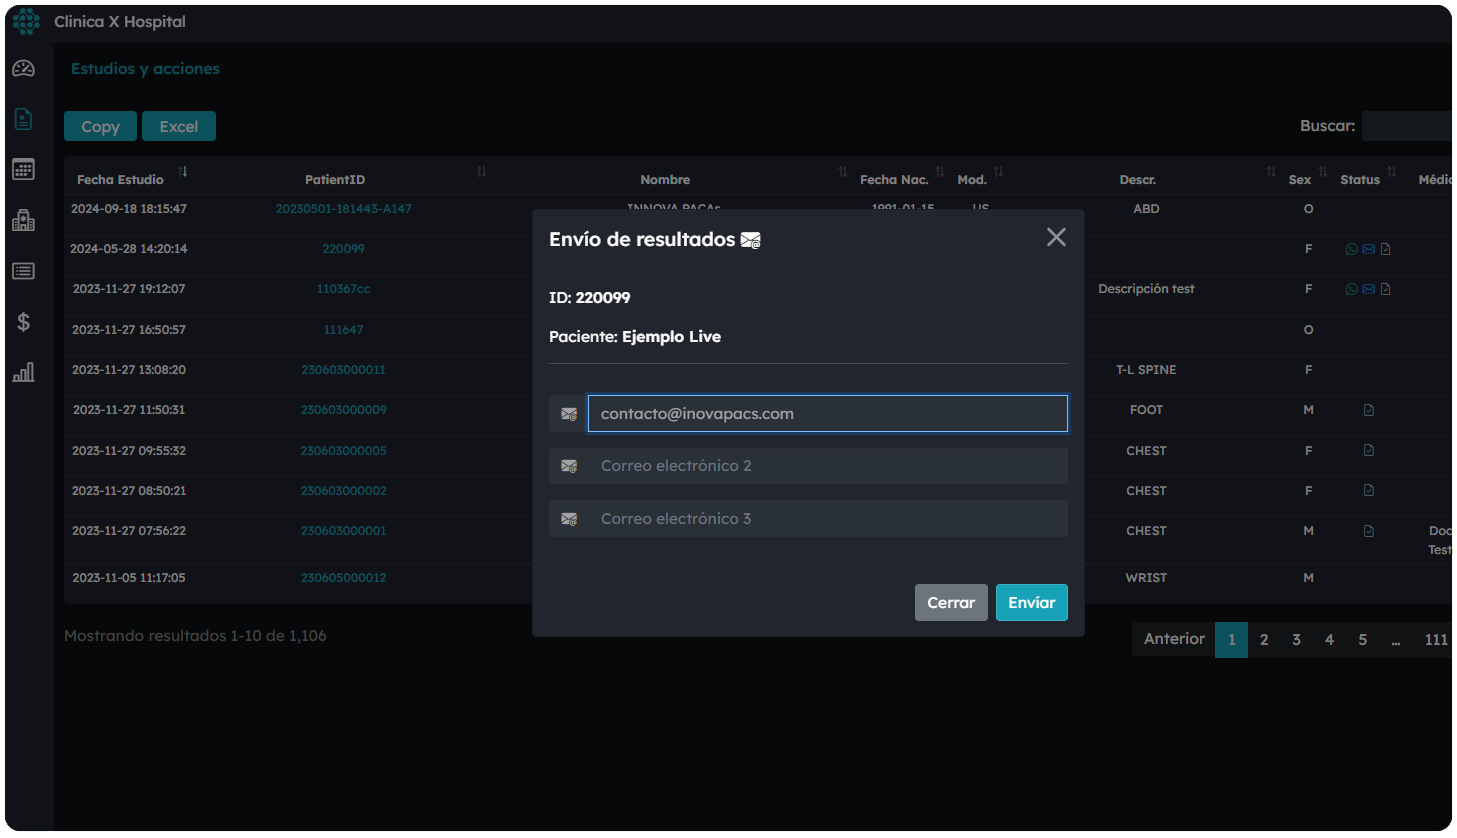This screenshot has width=1457, height=838.
Task: Open patient ID 111647 link
Action: [343, 330]
